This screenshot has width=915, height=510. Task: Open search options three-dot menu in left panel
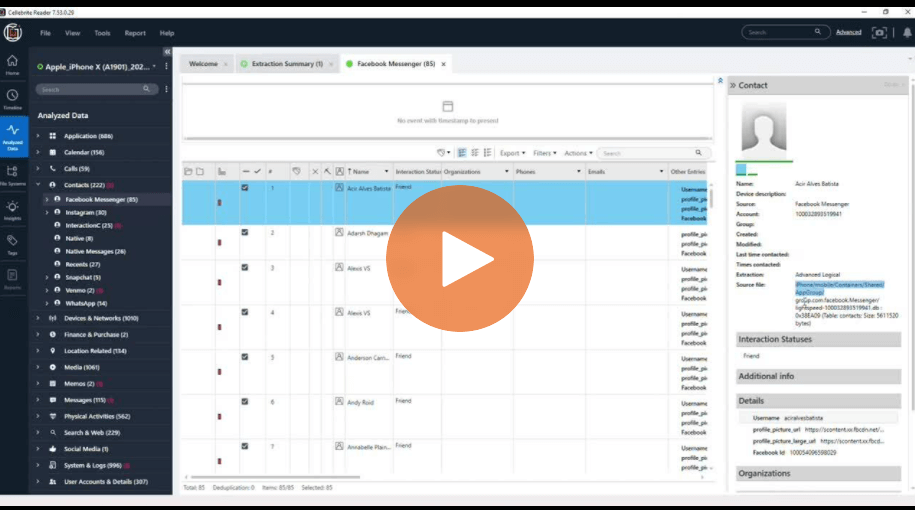pyautogui.click(x=166, y=89)
